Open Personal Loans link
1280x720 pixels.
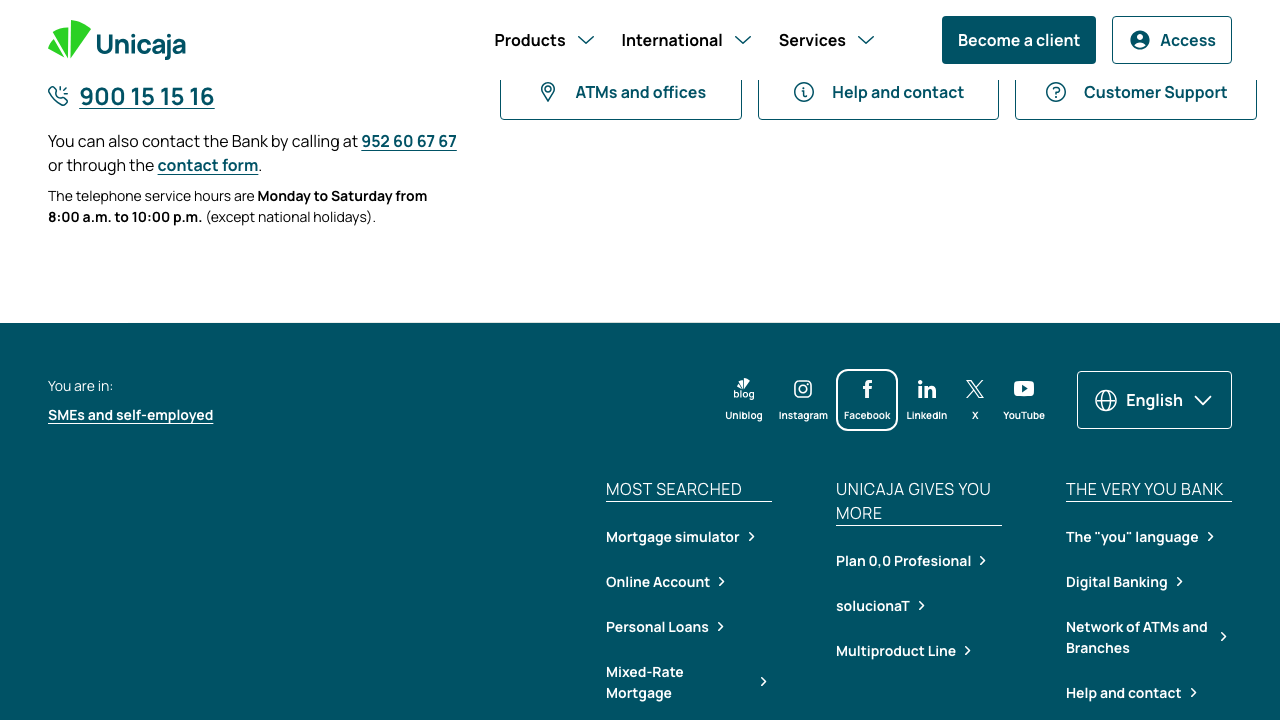click(x=666, y=627)
